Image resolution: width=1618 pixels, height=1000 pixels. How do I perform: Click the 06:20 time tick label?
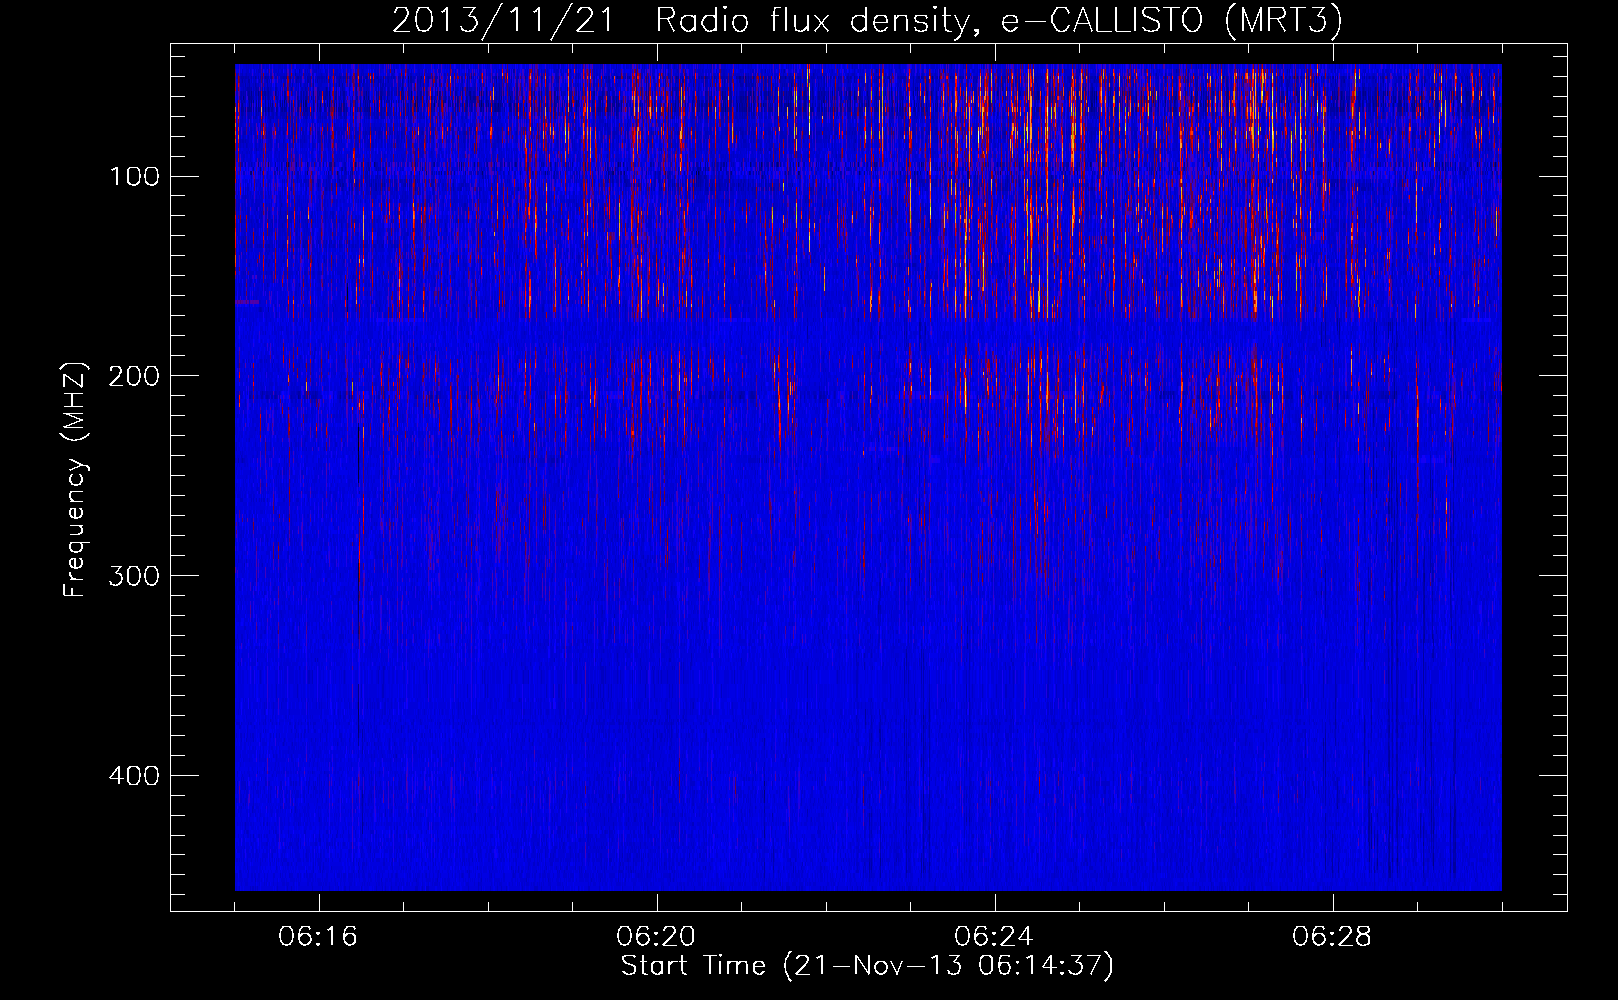tap(657, 937)
